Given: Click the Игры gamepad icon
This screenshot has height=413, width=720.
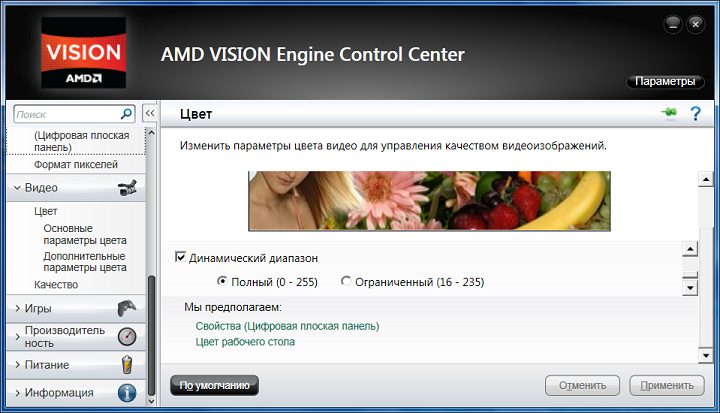Looking at the screenshot, I should click(127, 308).
